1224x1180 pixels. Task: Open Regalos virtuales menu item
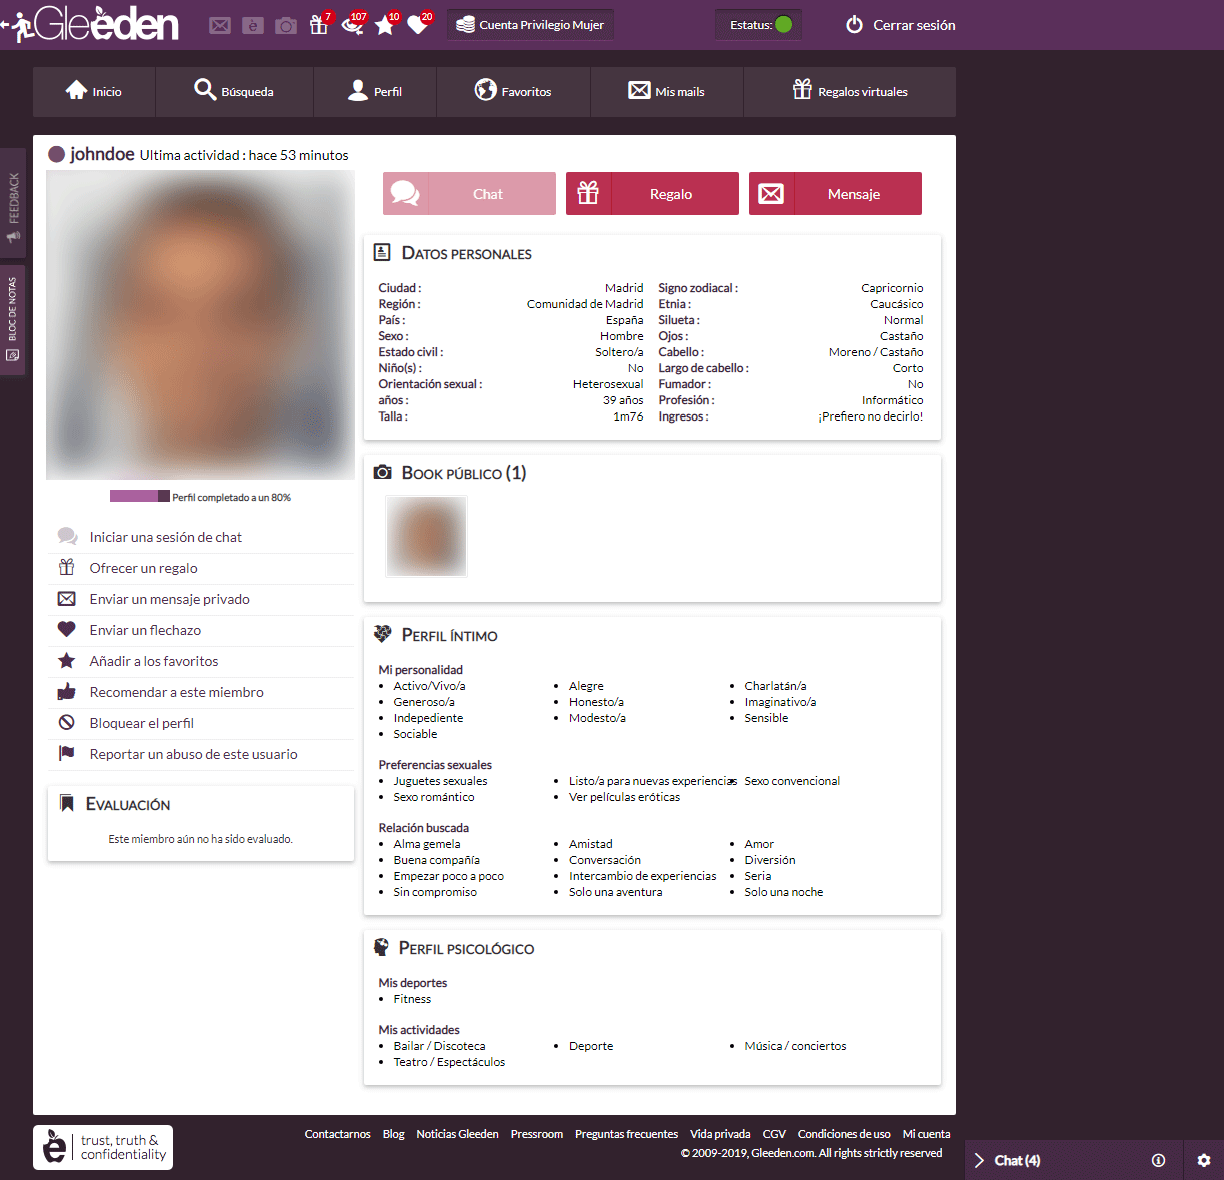[850, 92]
